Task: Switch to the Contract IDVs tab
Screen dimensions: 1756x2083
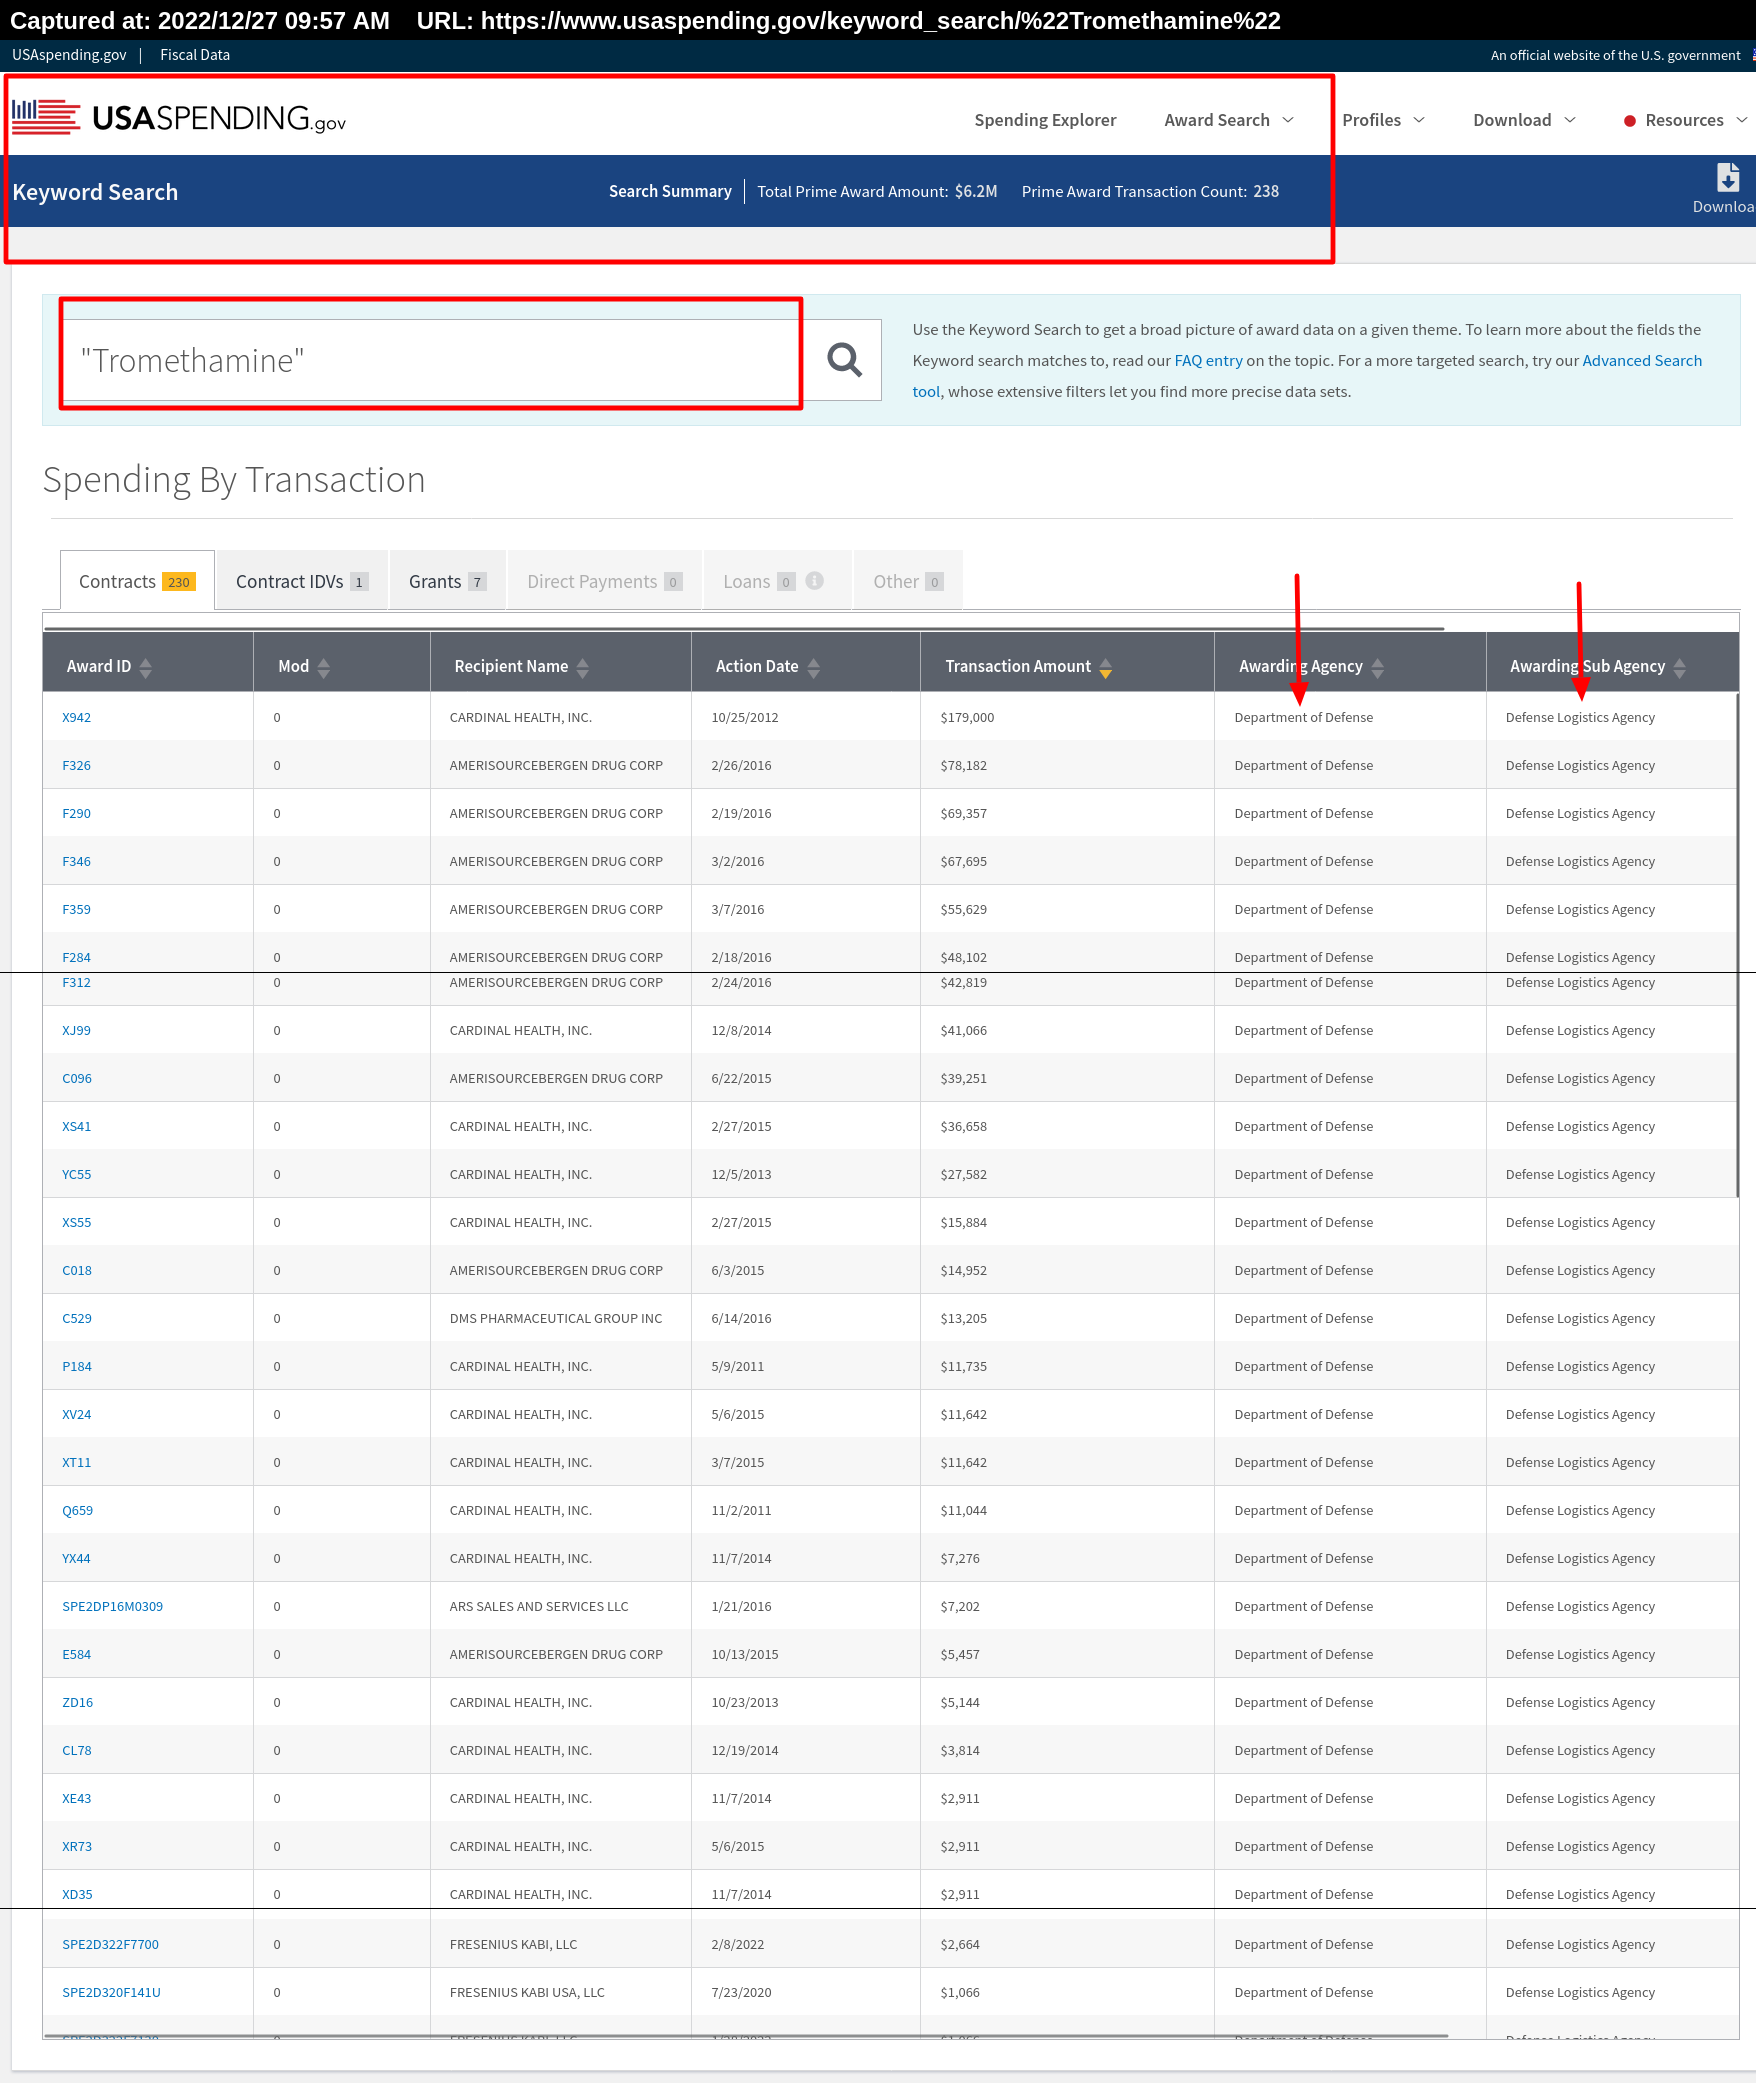Action: pos(301,580)
